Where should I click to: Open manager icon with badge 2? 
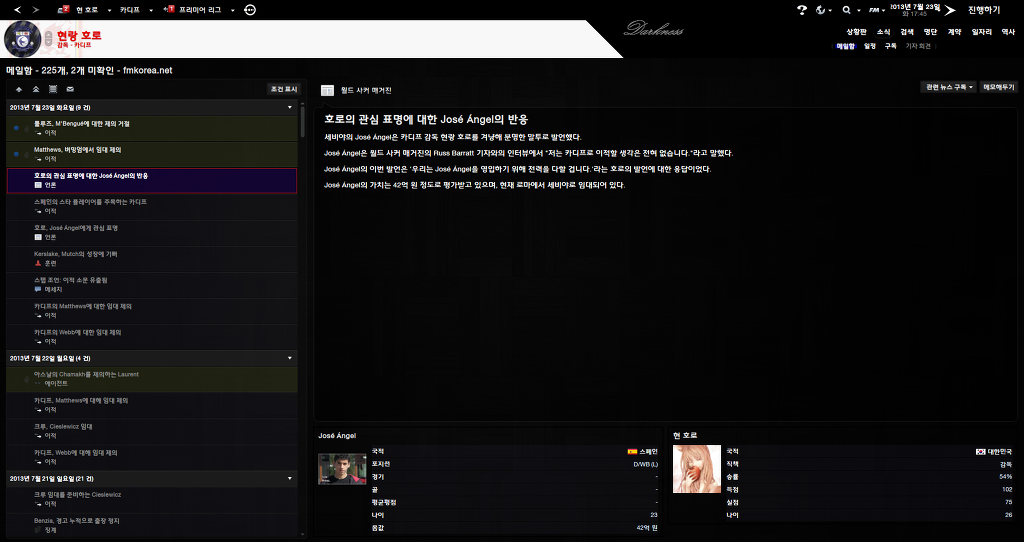(63, 10)
